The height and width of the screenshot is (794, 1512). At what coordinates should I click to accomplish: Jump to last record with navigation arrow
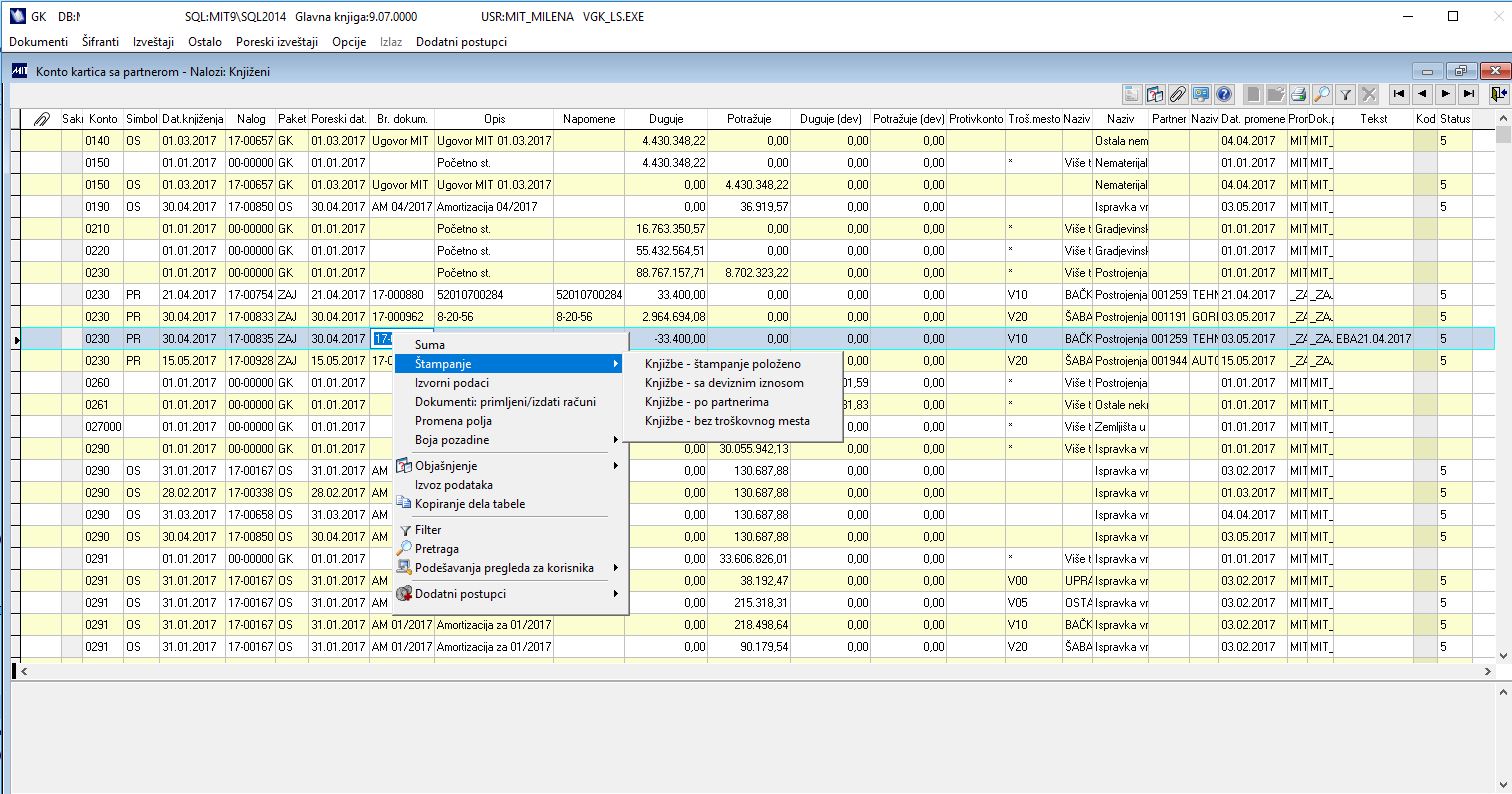tap(1468, 94)
